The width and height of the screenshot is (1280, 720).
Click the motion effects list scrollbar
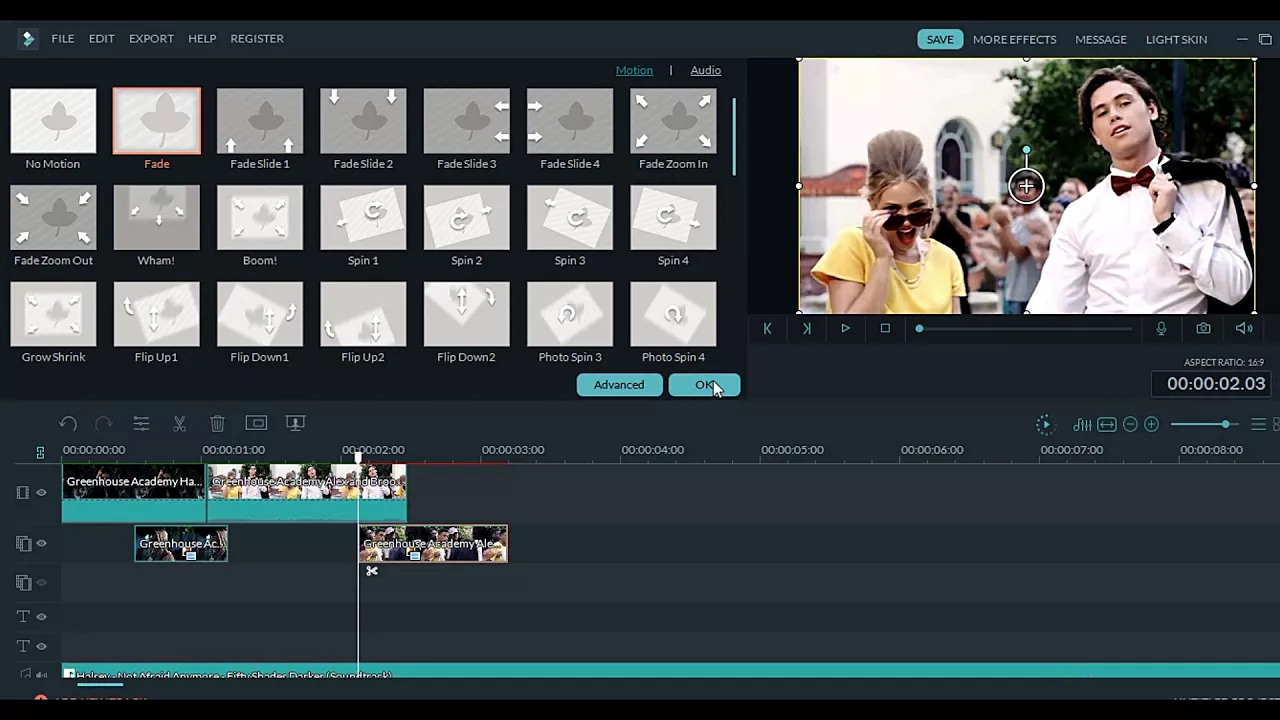735,136
